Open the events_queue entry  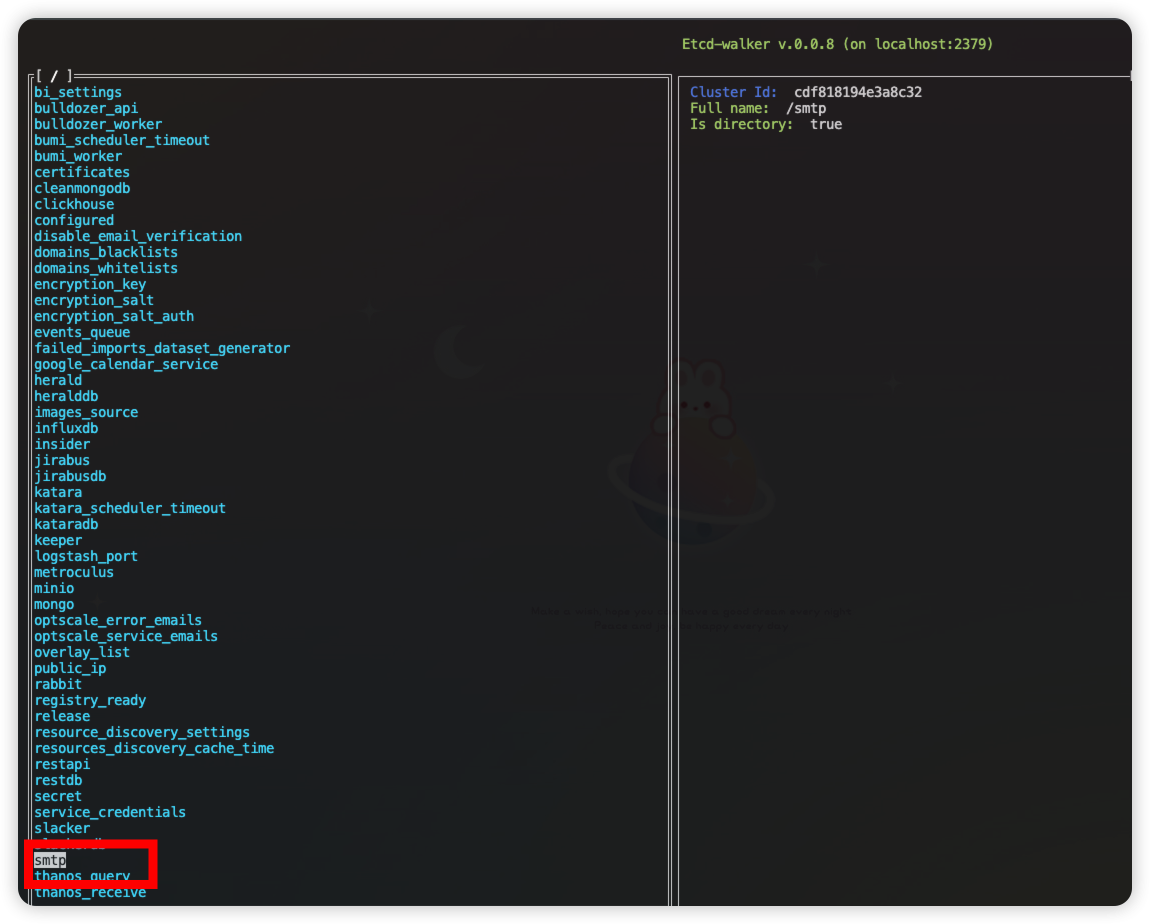coord(81,332)
